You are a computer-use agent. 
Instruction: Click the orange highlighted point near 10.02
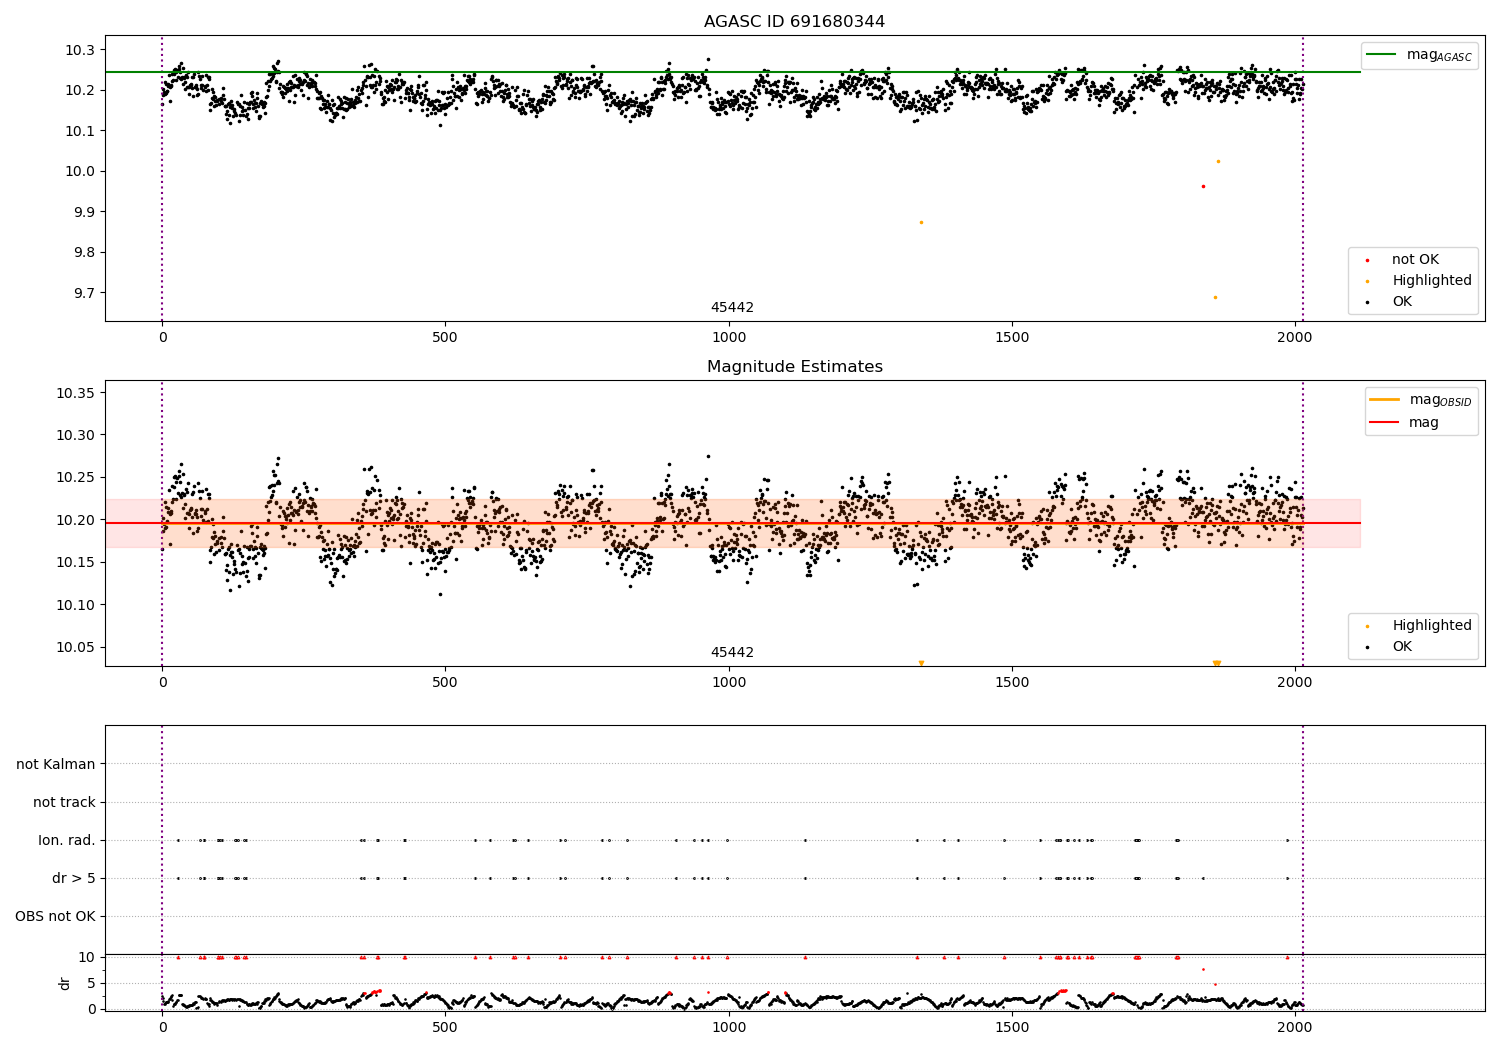(1218, 161)
